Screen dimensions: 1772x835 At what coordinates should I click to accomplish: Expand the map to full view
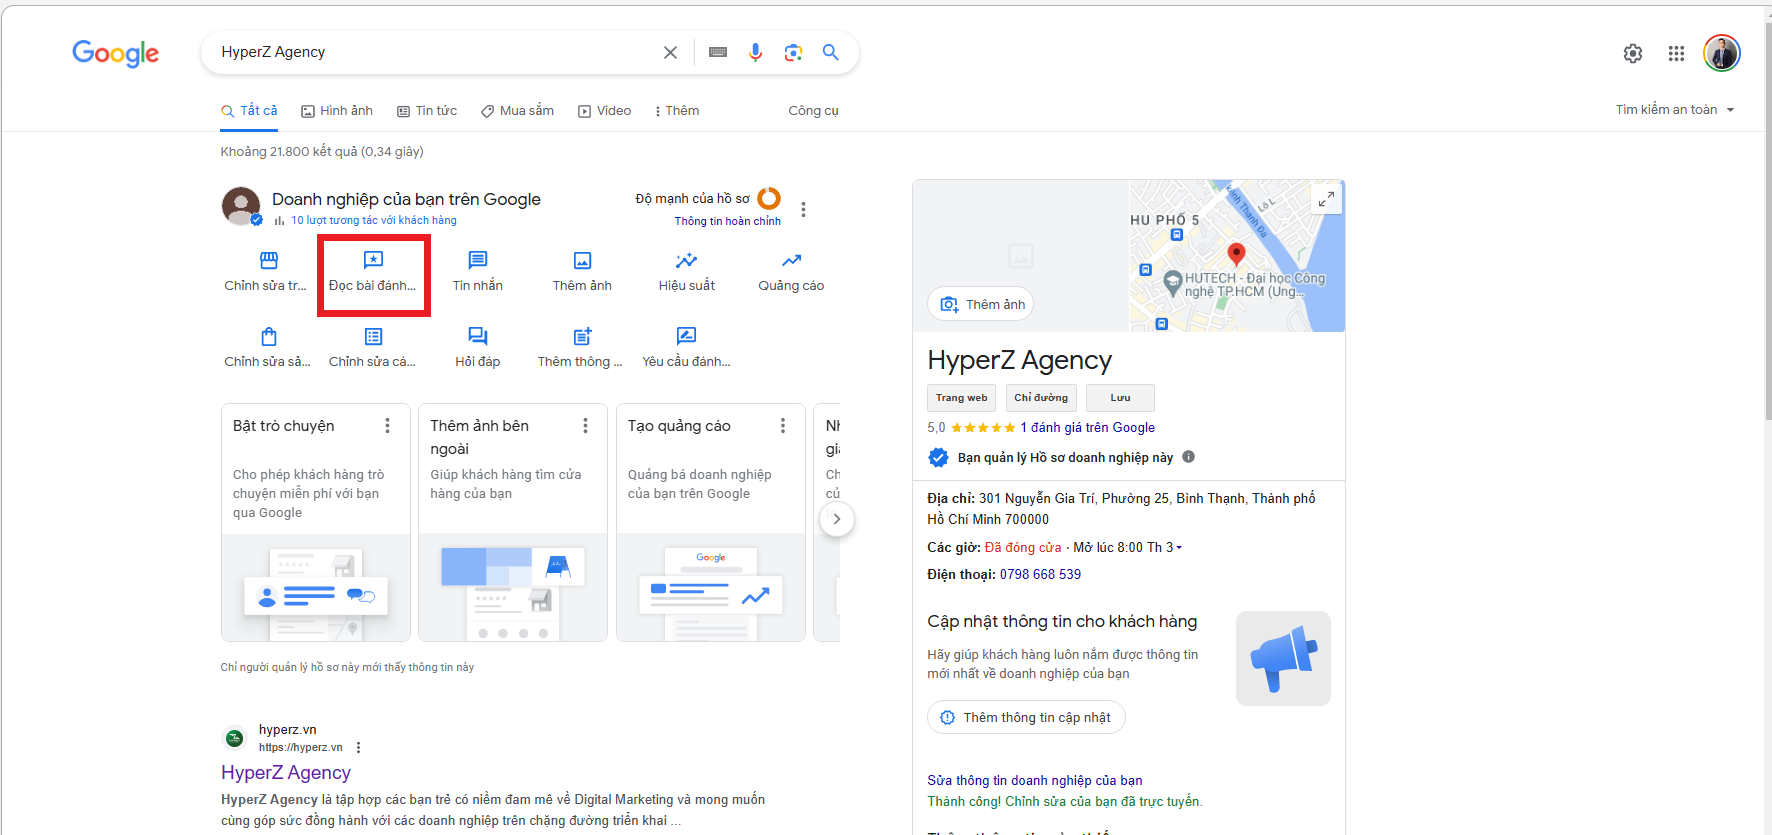click(x=1325, y=199)
